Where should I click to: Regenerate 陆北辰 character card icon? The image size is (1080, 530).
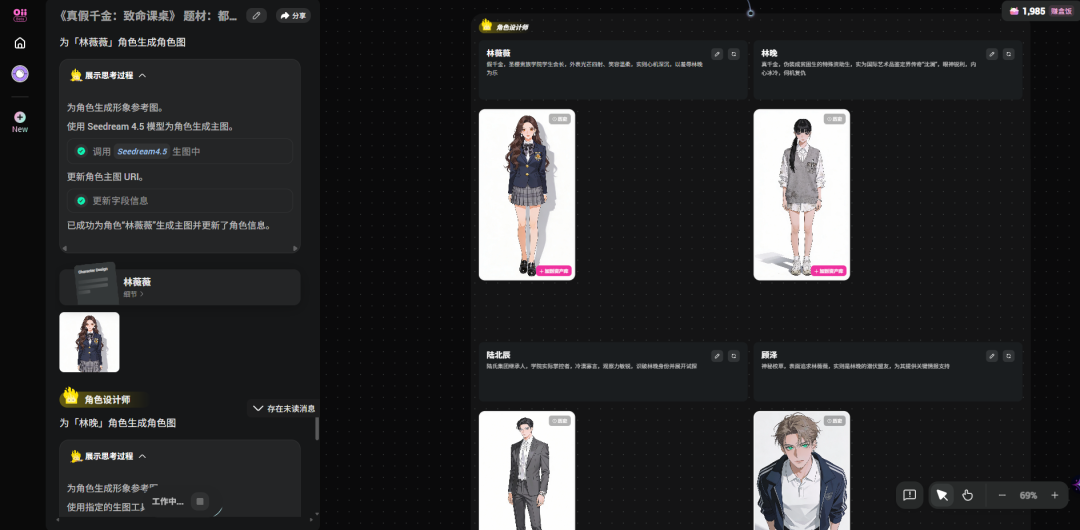click(x=734, y=356)
